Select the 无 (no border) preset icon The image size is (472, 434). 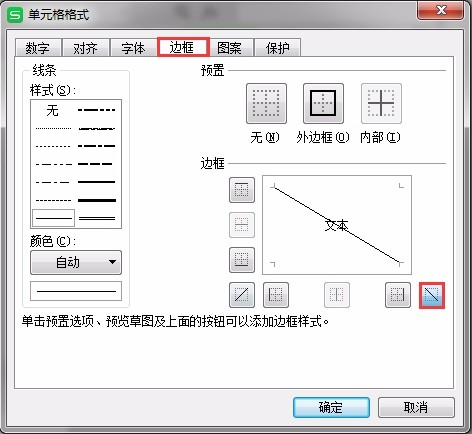266,104
